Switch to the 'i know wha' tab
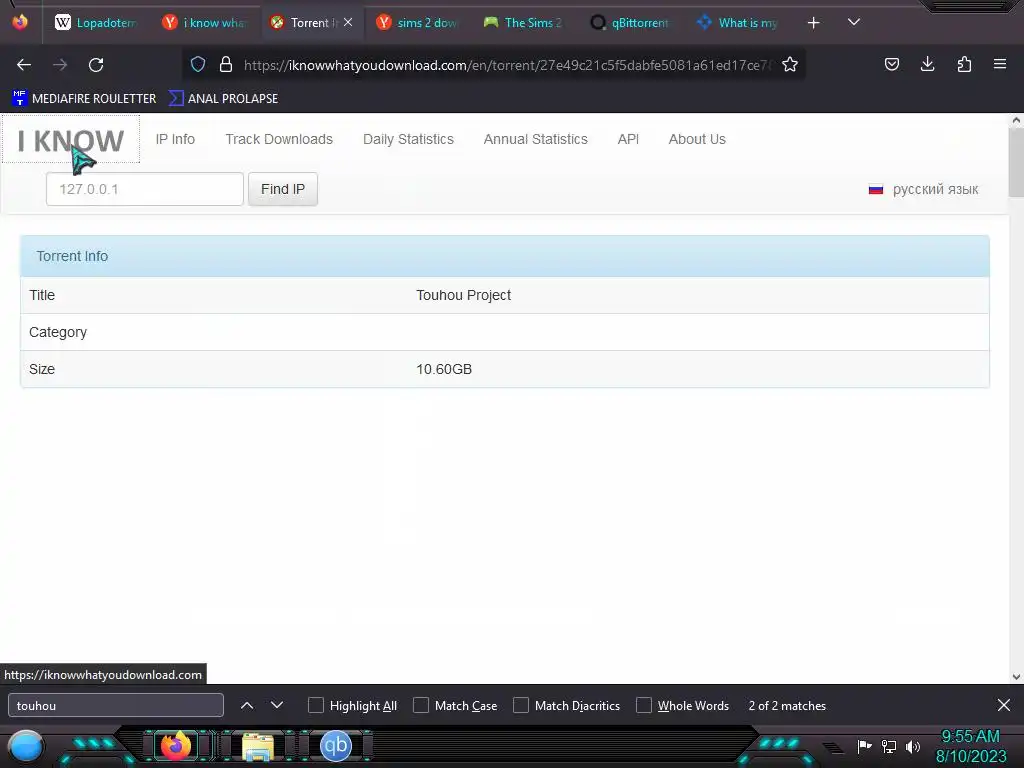 (x=205, y=23)
